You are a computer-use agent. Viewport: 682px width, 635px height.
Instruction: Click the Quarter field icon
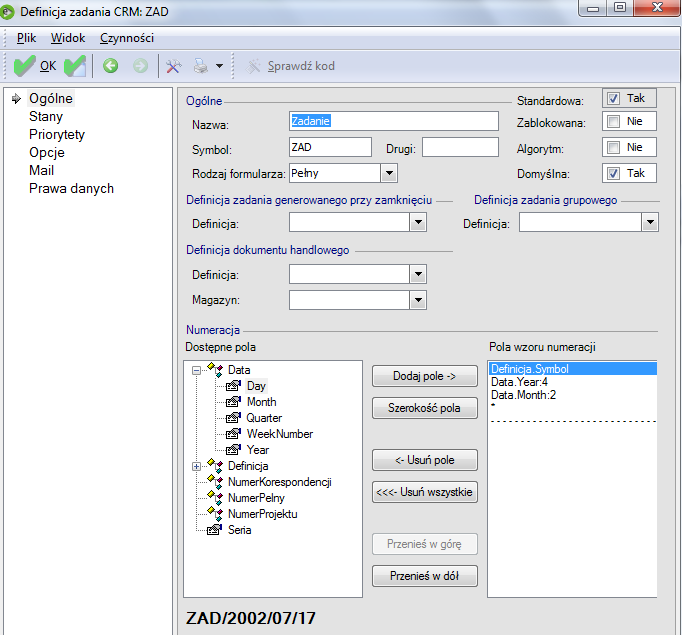coord(234,418)
